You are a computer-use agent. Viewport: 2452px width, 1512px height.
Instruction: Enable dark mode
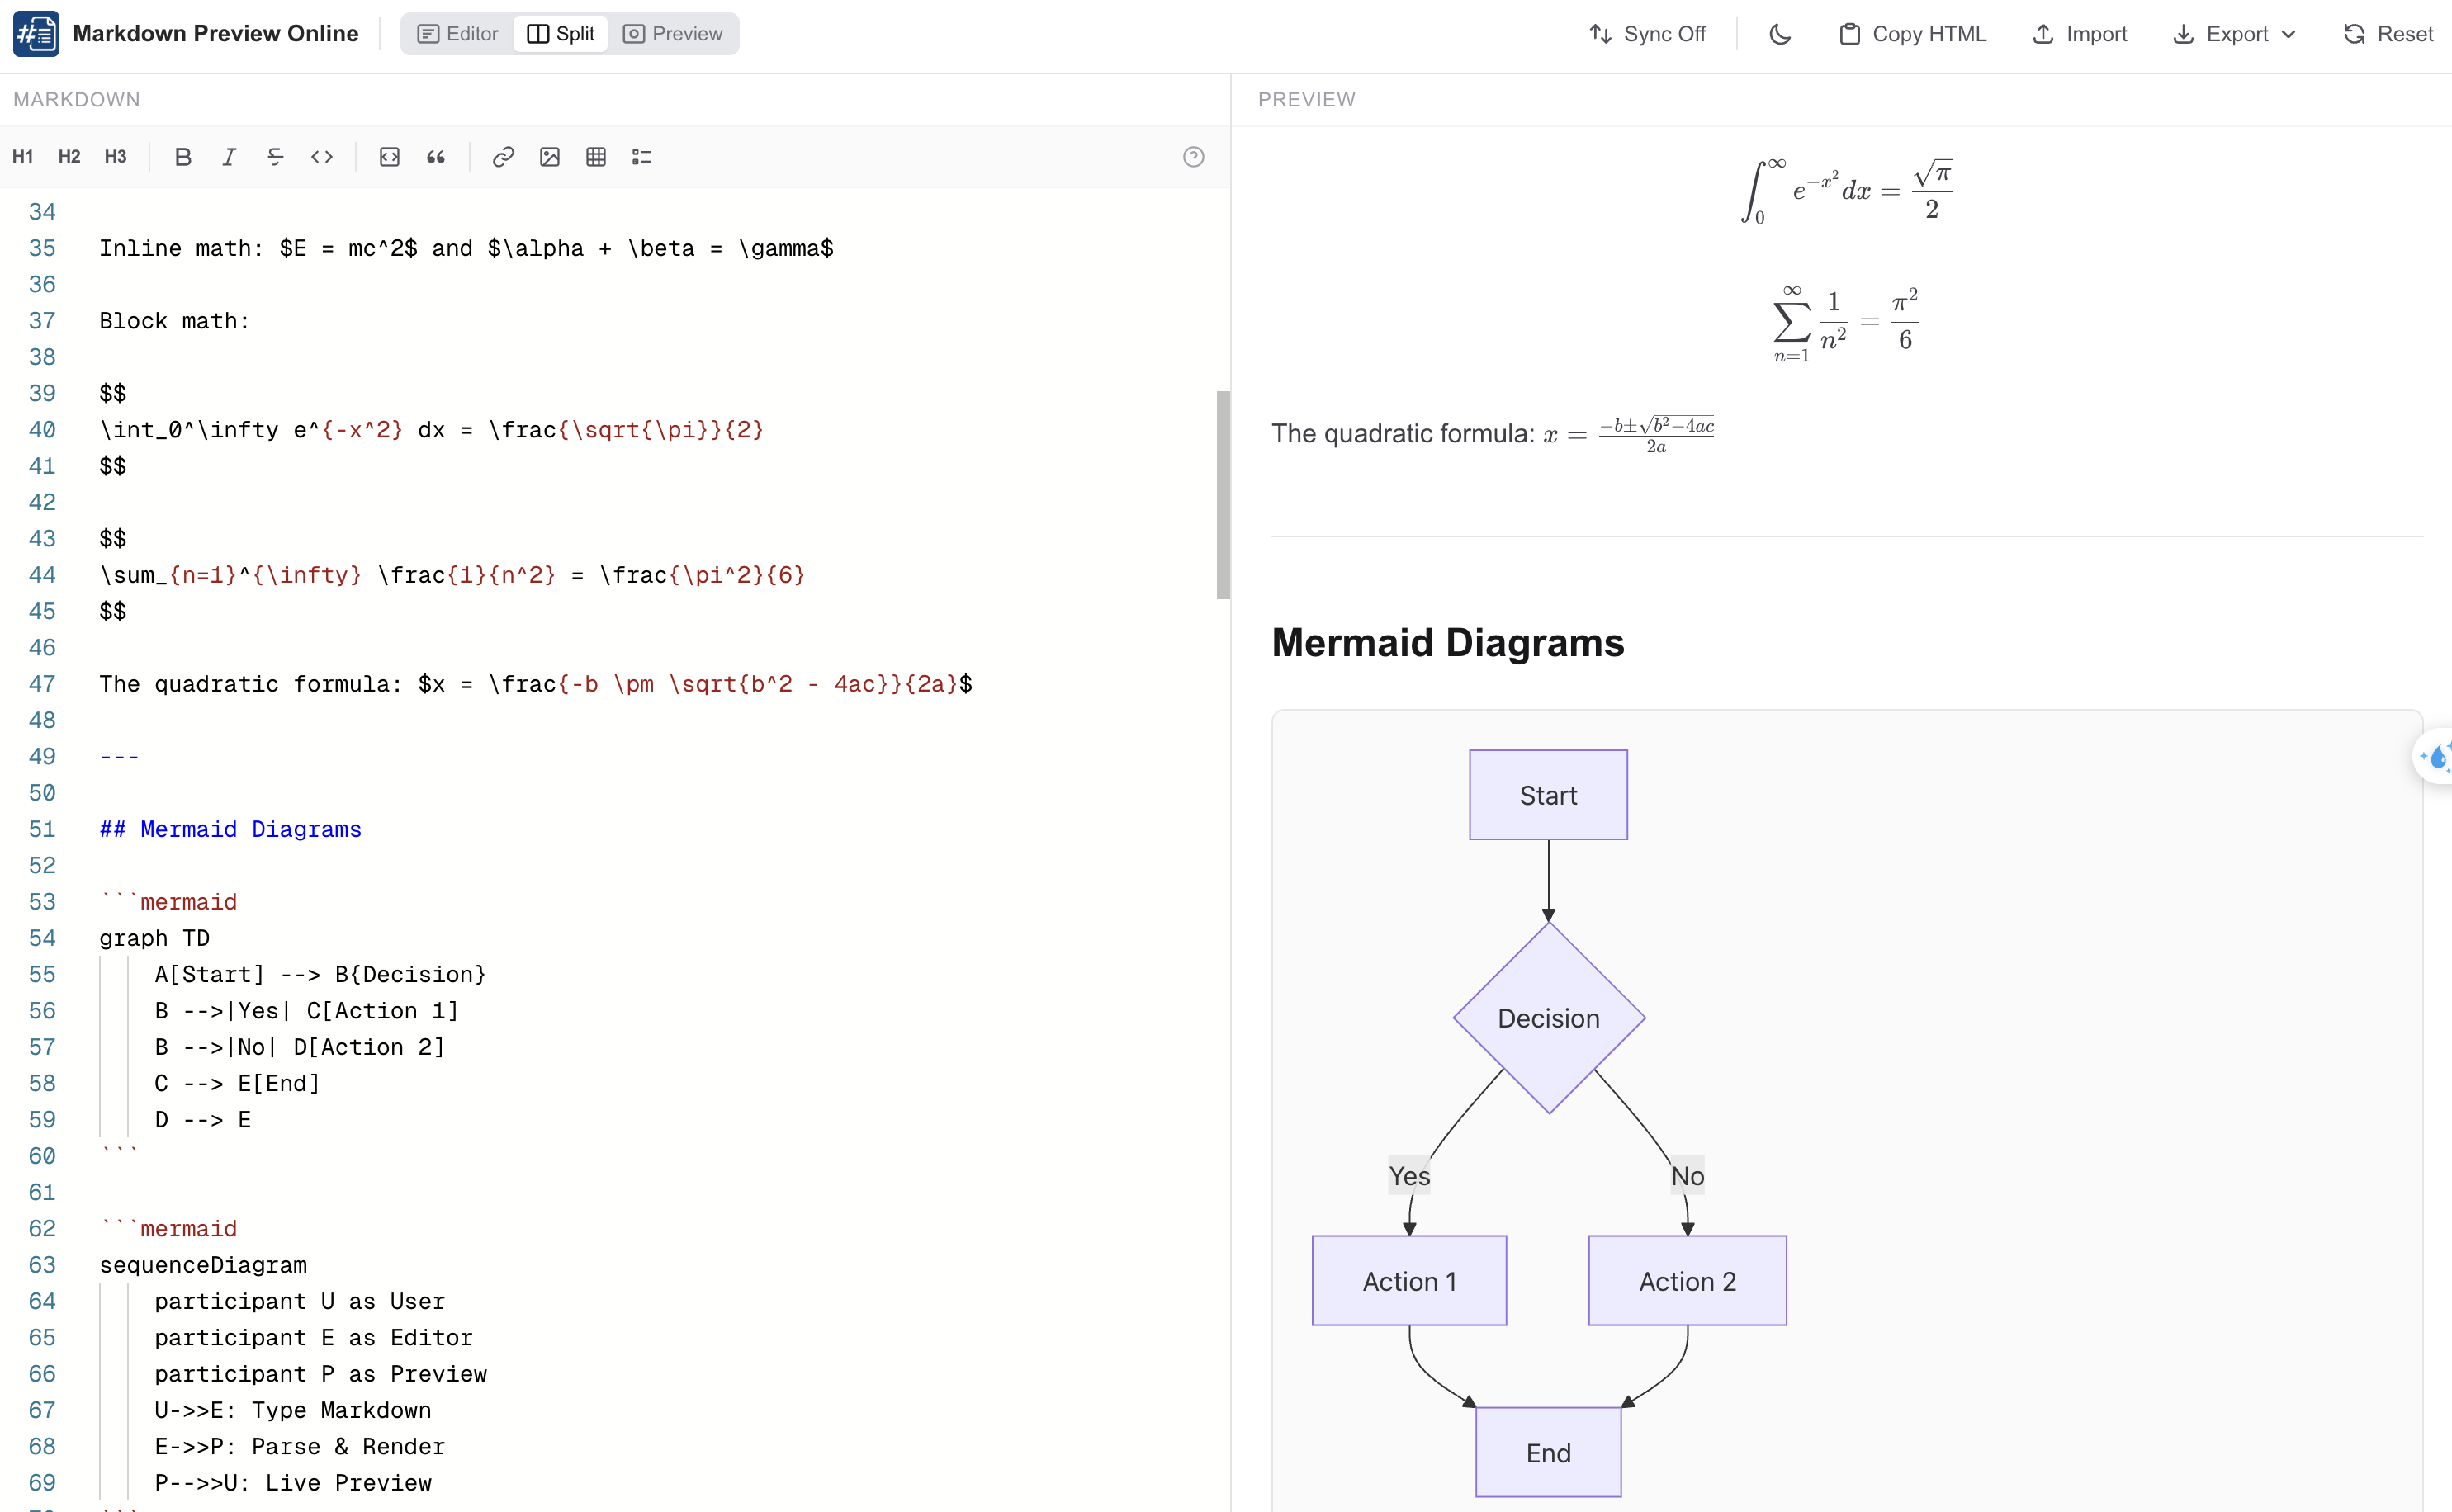point(1779,33)
